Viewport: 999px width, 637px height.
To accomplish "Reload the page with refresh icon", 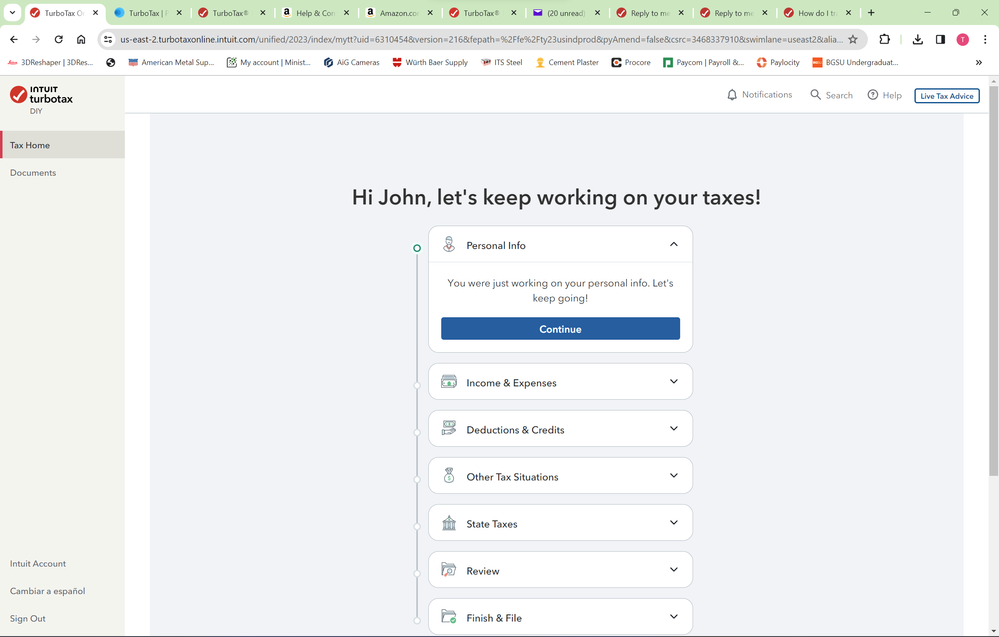I will coord(58,39).
